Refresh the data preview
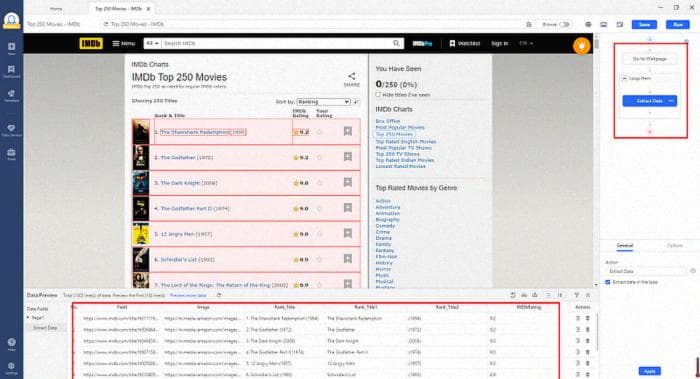Screen dimensions: 700x379 tap(219, 295)
